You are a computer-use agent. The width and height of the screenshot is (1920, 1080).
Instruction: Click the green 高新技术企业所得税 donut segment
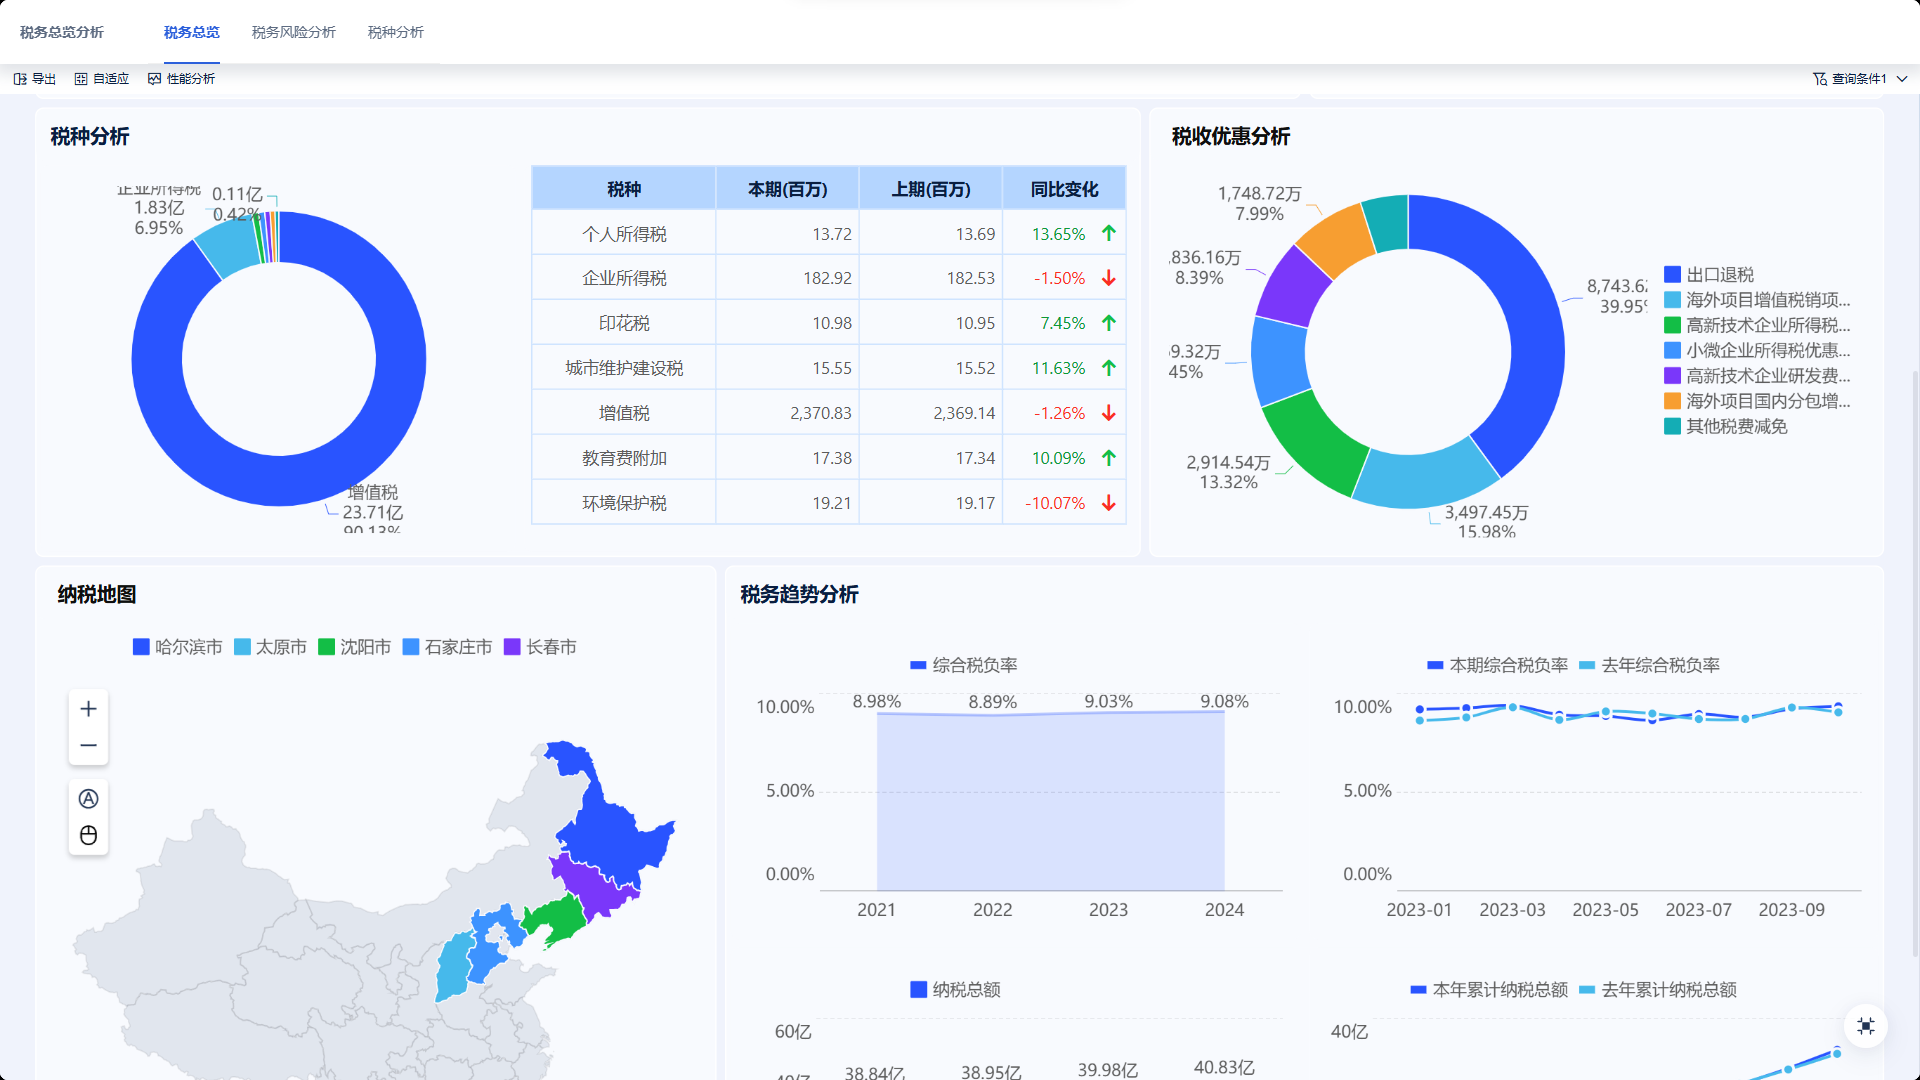click(1312, 440)
